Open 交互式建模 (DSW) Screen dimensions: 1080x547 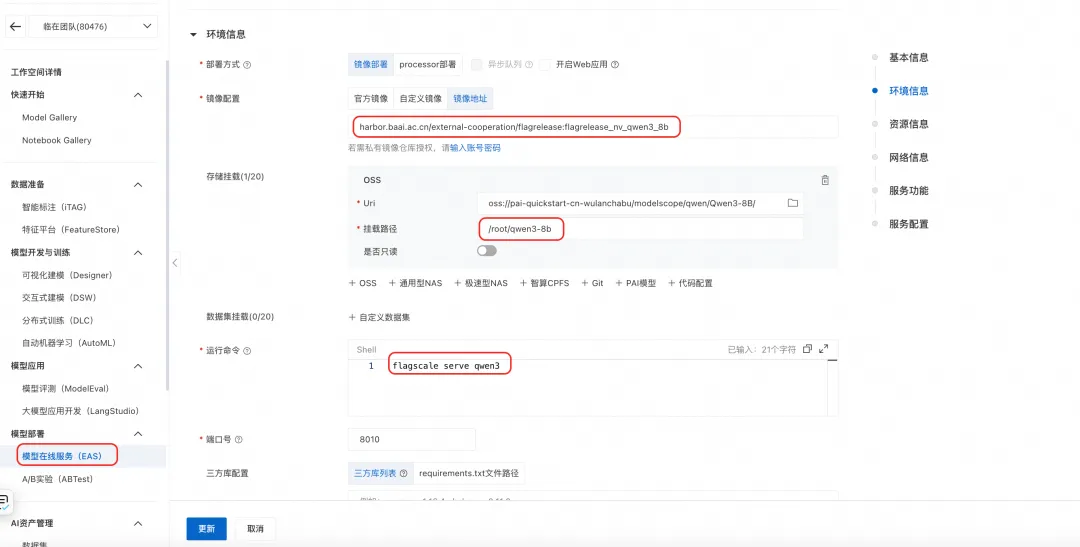59,298
